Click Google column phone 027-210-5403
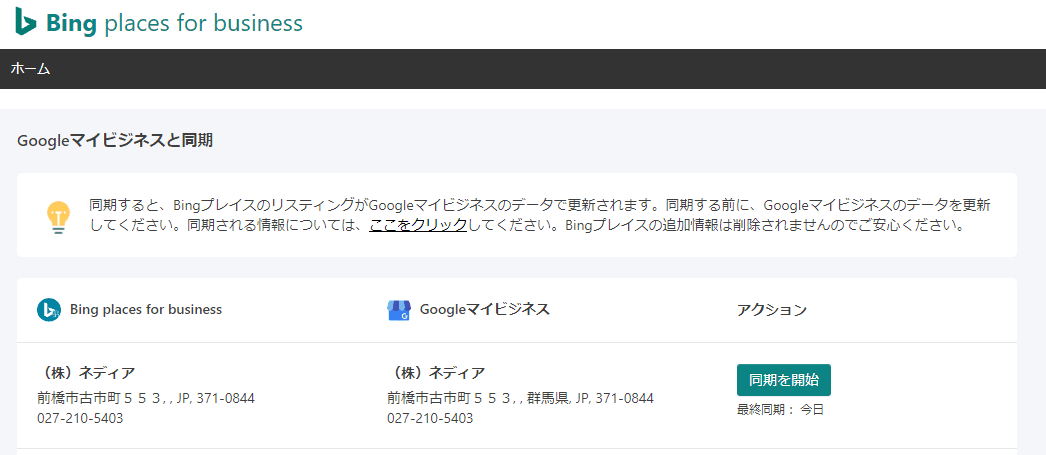This screenshot has height=455, width=1046. tap(430, 418)
